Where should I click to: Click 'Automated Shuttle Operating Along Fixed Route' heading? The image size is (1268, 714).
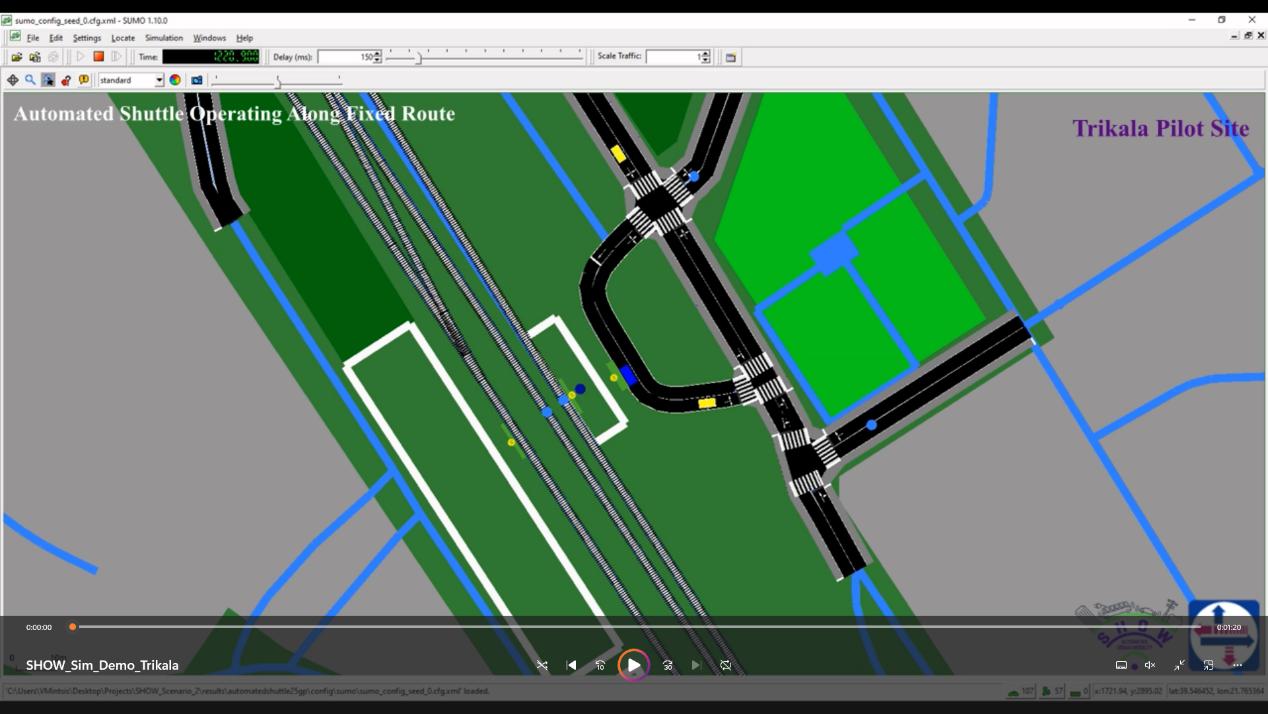[x=234, y=114]
